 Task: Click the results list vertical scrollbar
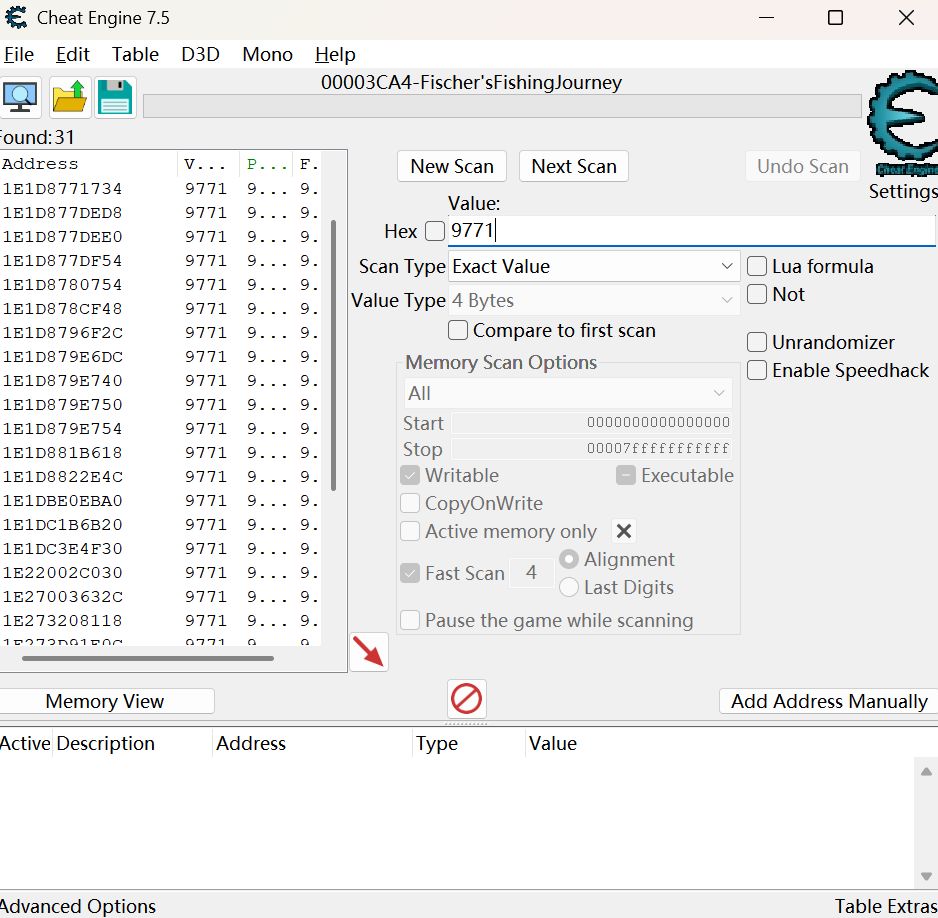333,356
